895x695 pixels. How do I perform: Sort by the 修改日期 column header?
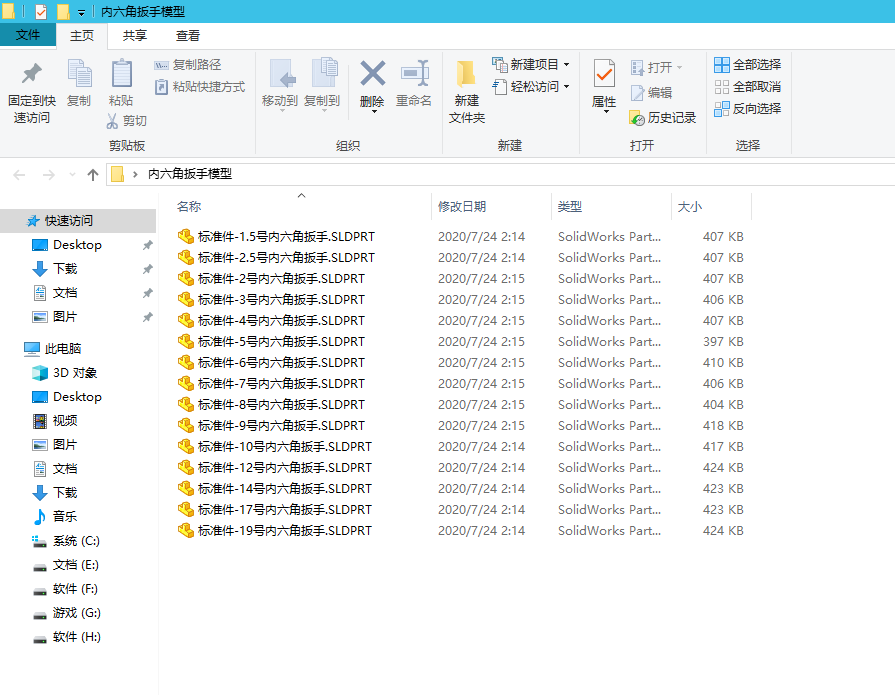(x=462, y=207)
